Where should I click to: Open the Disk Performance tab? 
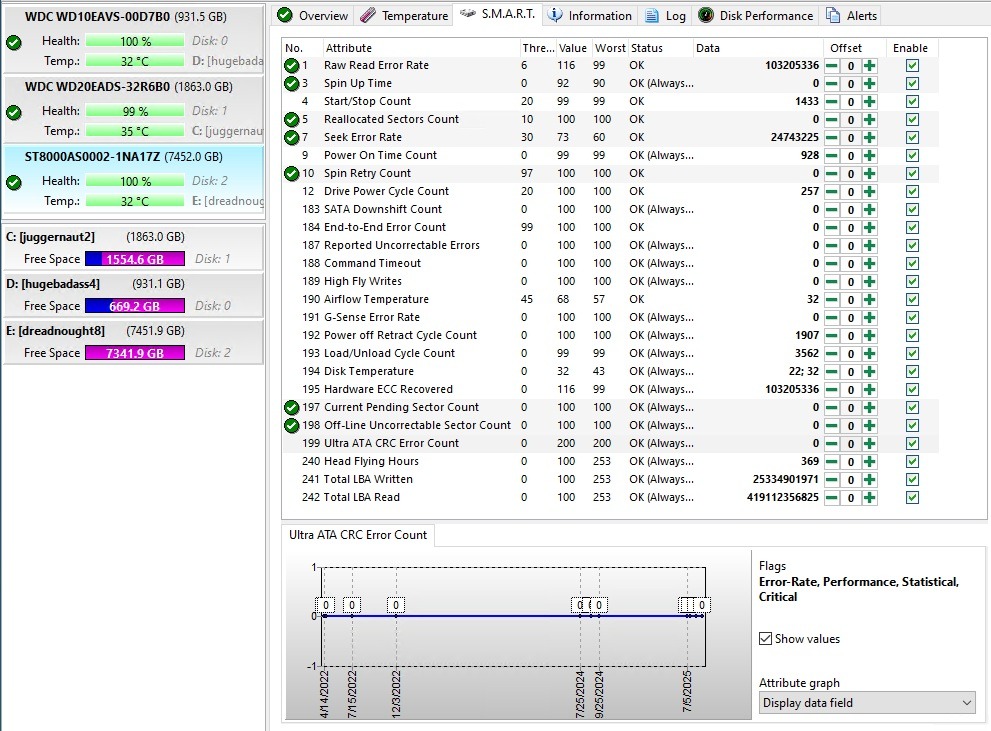[x=756, y=16]
